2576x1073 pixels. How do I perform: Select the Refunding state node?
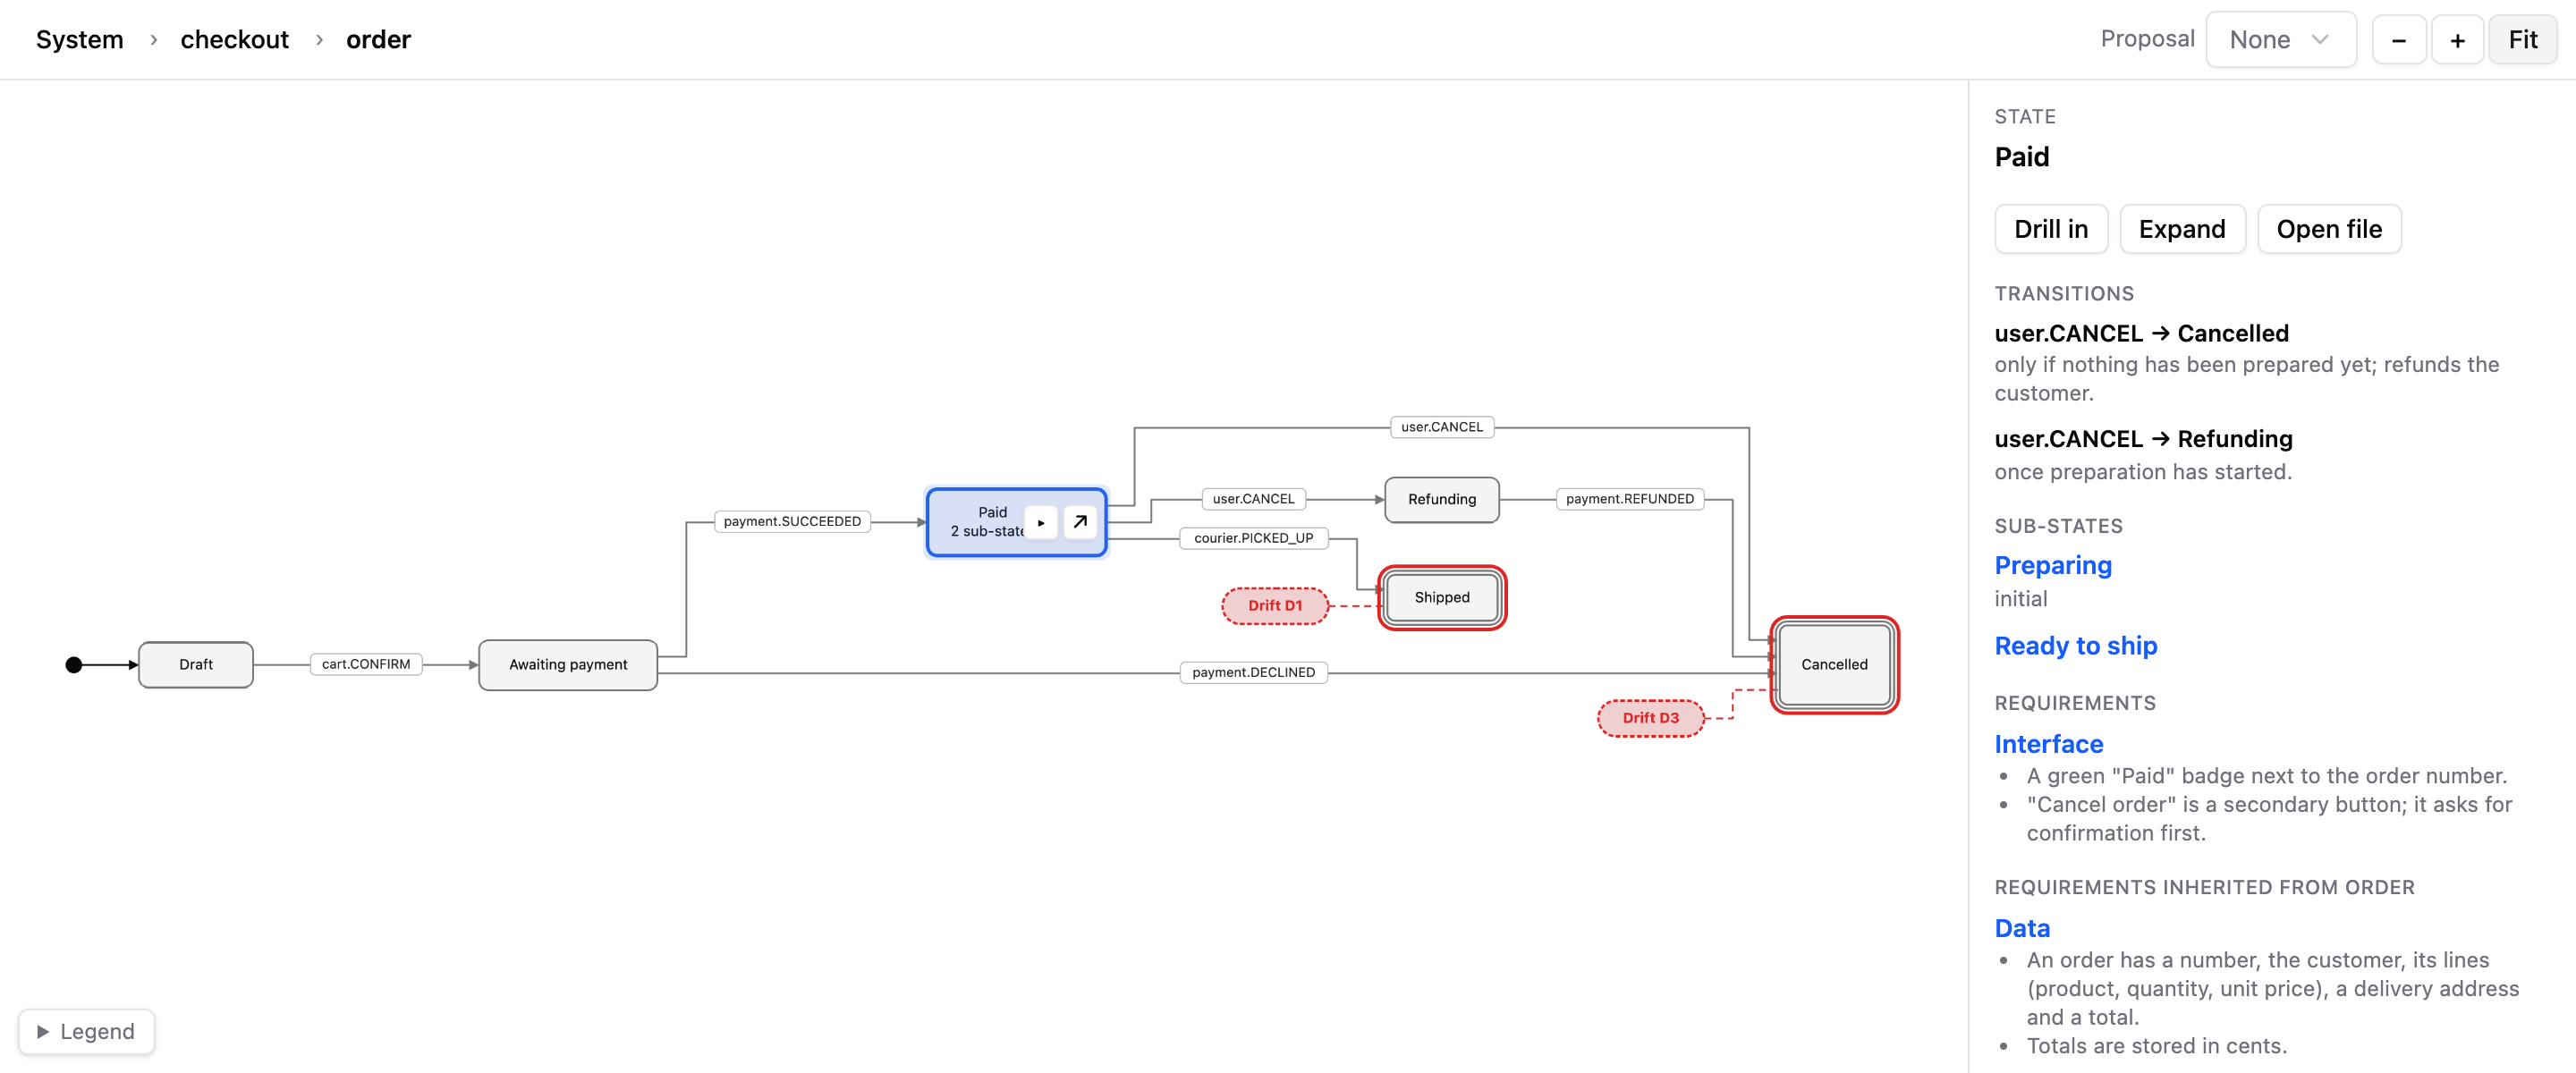click(1441, 499)
